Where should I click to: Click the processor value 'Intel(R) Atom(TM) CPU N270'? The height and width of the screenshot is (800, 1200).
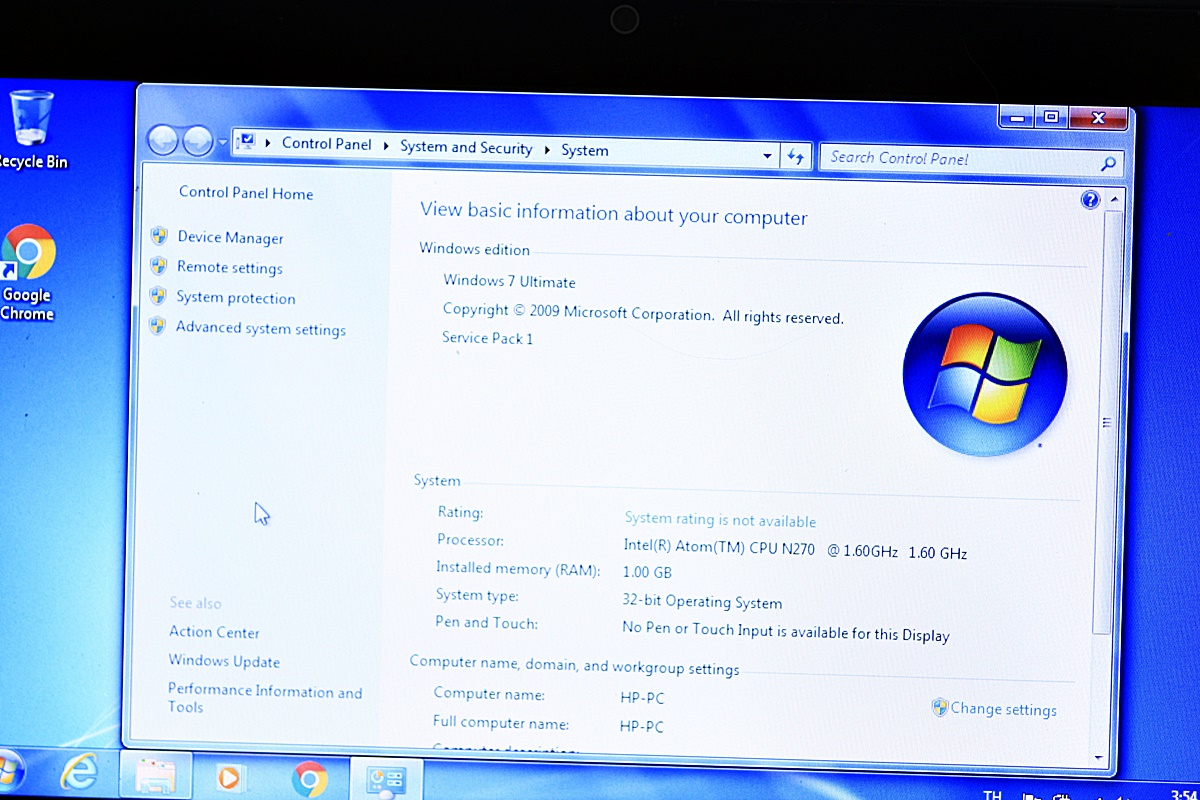(x=719, y=549)
